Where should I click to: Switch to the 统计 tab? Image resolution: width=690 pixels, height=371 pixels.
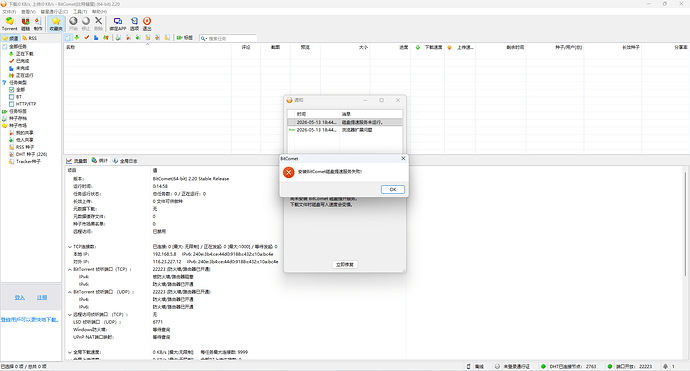click(99, 161)
